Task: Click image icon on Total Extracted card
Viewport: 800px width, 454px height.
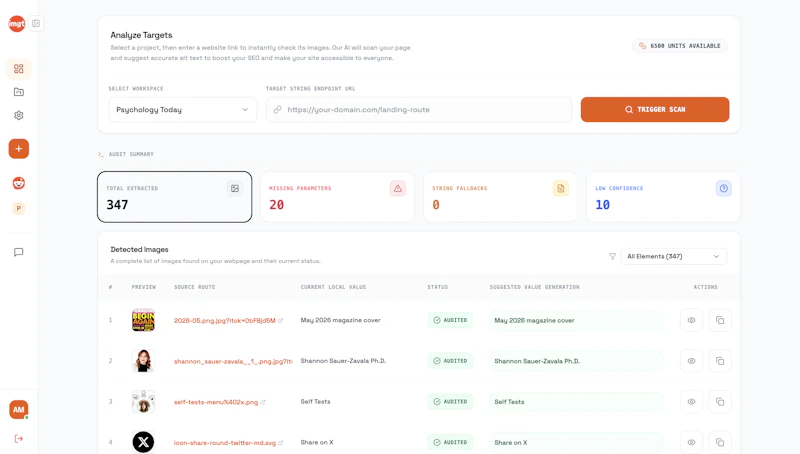Action: pos(235,189)
